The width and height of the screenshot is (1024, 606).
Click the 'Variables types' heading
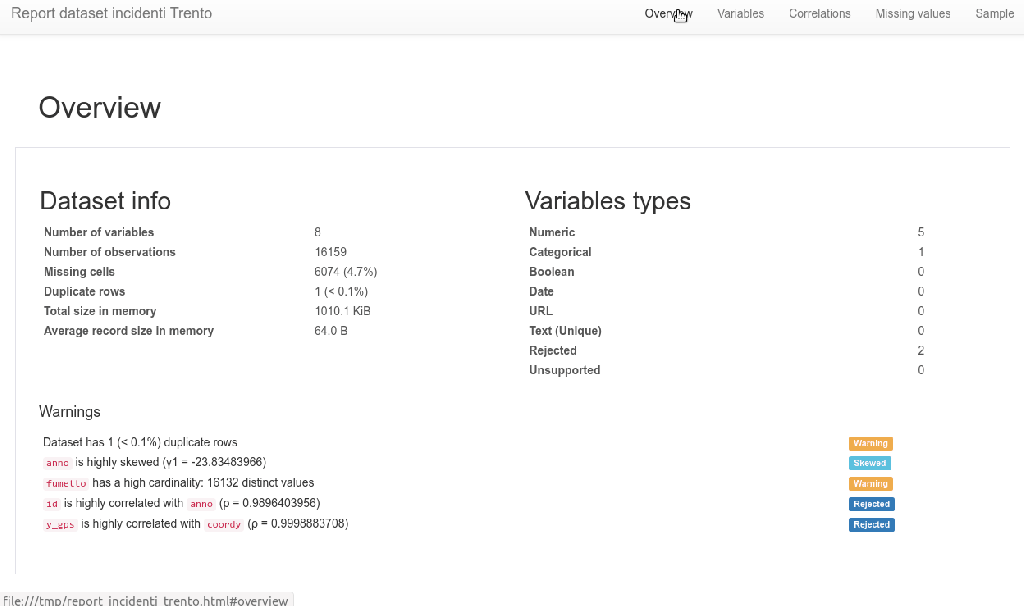click(607, 200)
